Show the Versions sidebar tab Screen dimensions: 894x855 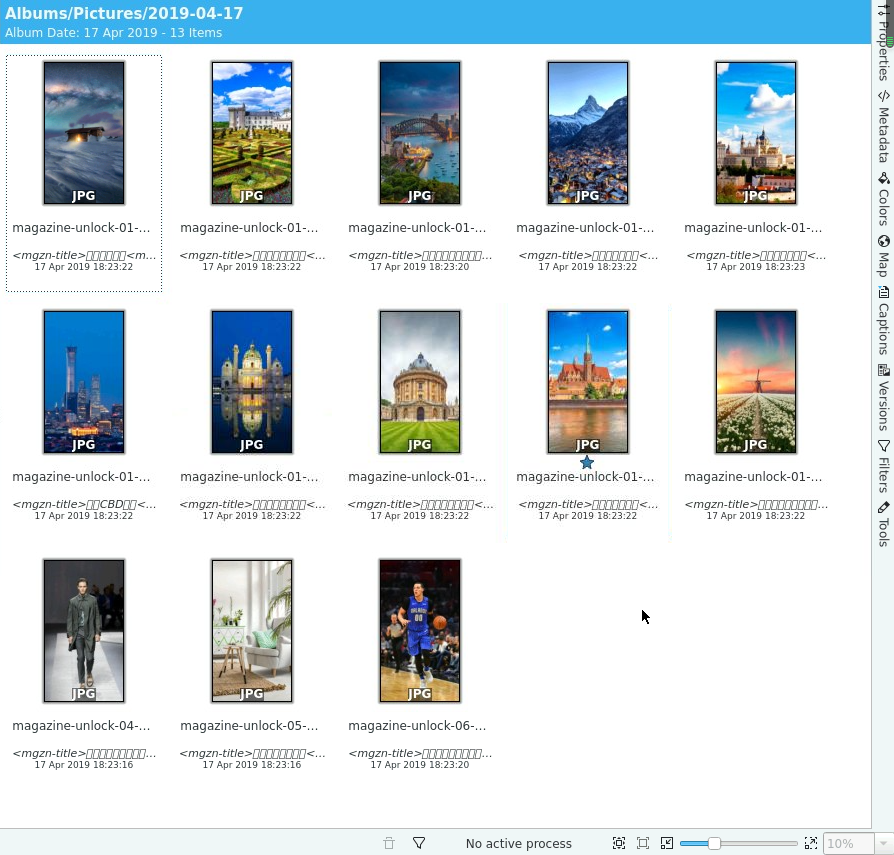click(883, 398)
